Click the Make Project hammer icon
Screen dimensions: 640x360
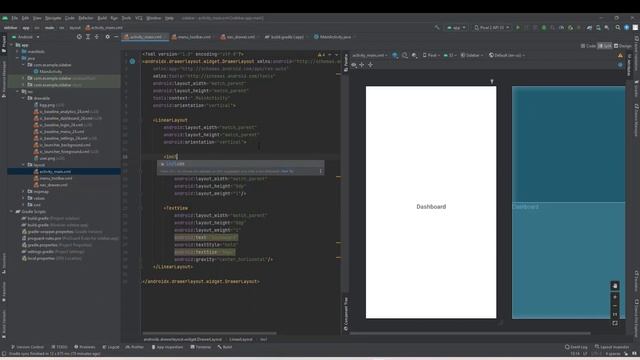[x=437, y=27]
